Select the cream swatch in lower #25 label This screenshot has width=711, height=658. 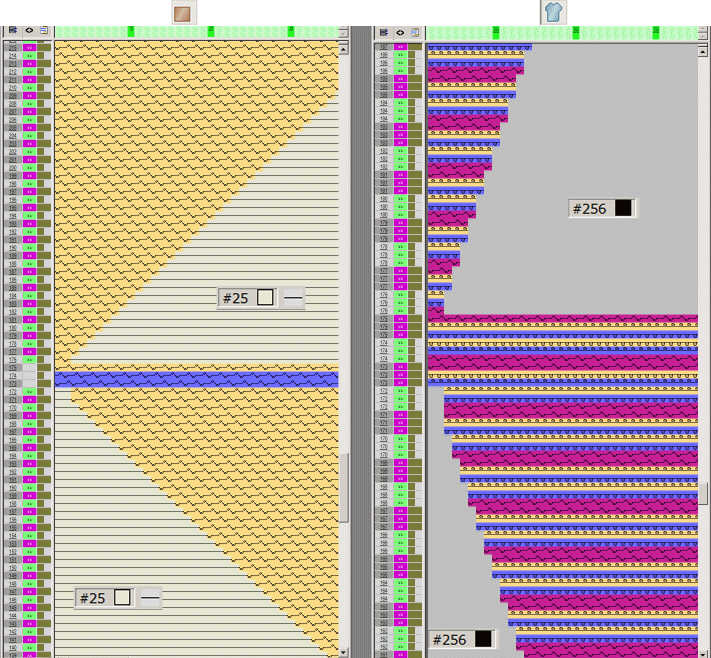click(122, 598)
